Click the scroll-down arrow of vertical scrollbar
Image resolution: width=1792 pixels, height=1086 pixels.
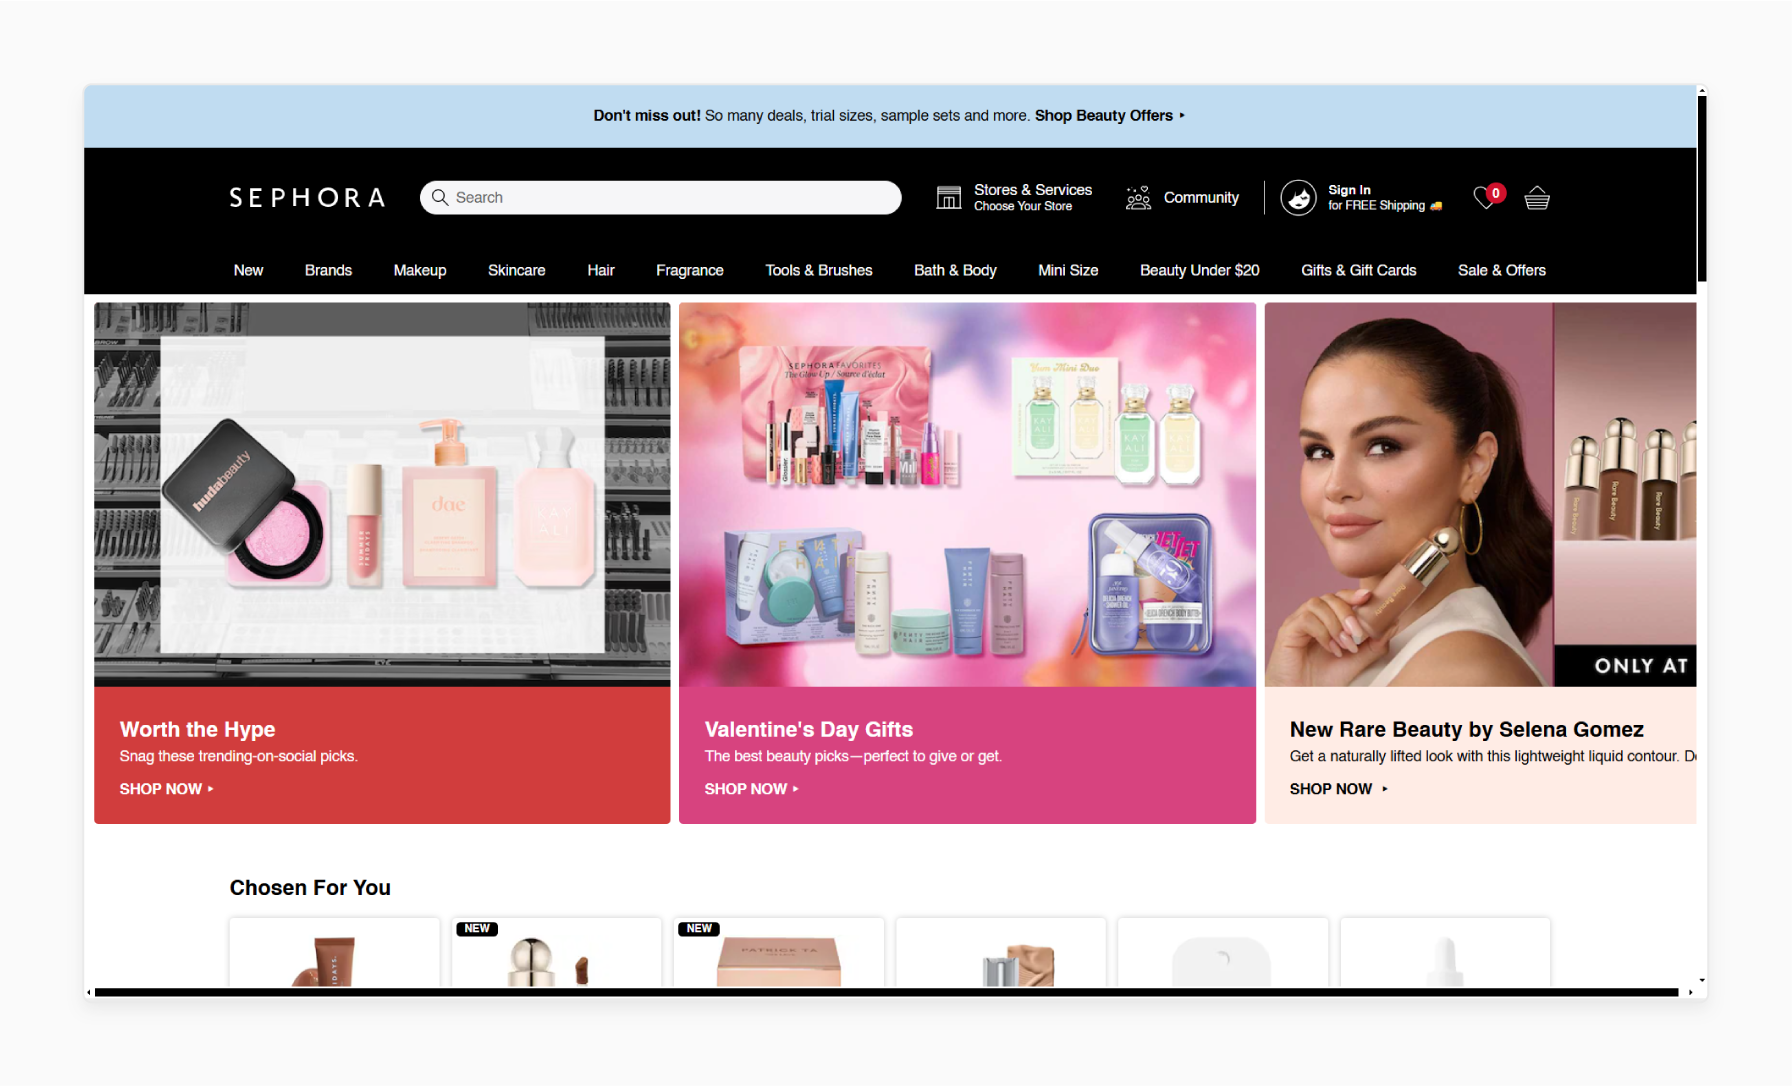click(1702, 981)
